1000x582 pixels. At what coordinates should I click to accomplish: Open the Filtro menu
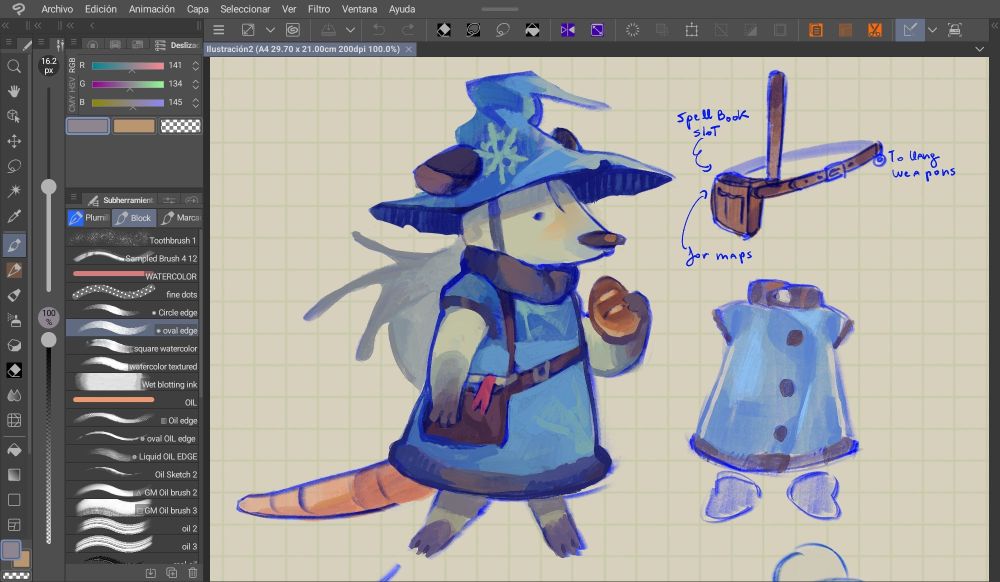click(319, 9)
